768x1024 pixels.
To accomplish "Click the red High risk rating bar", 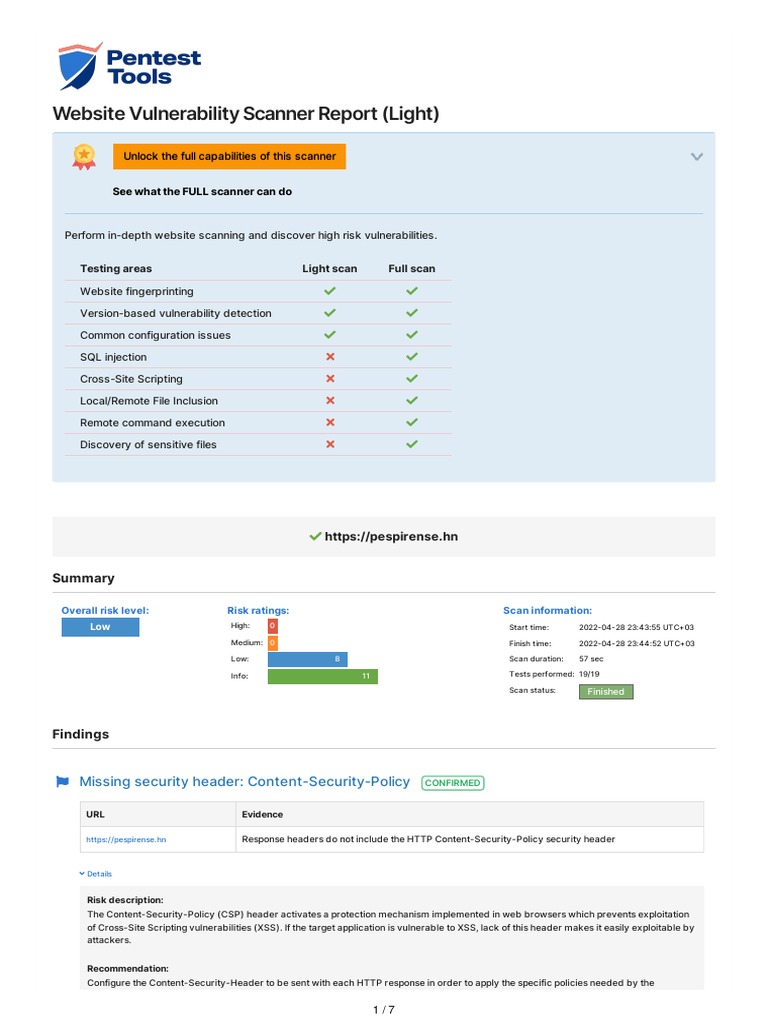I will 272,626.
